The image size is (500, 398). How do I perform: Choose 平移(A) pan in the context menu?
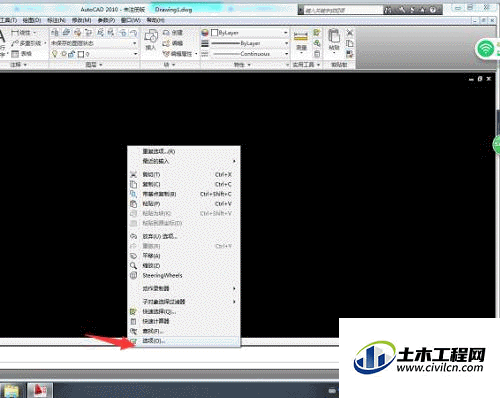coord(184,256)
